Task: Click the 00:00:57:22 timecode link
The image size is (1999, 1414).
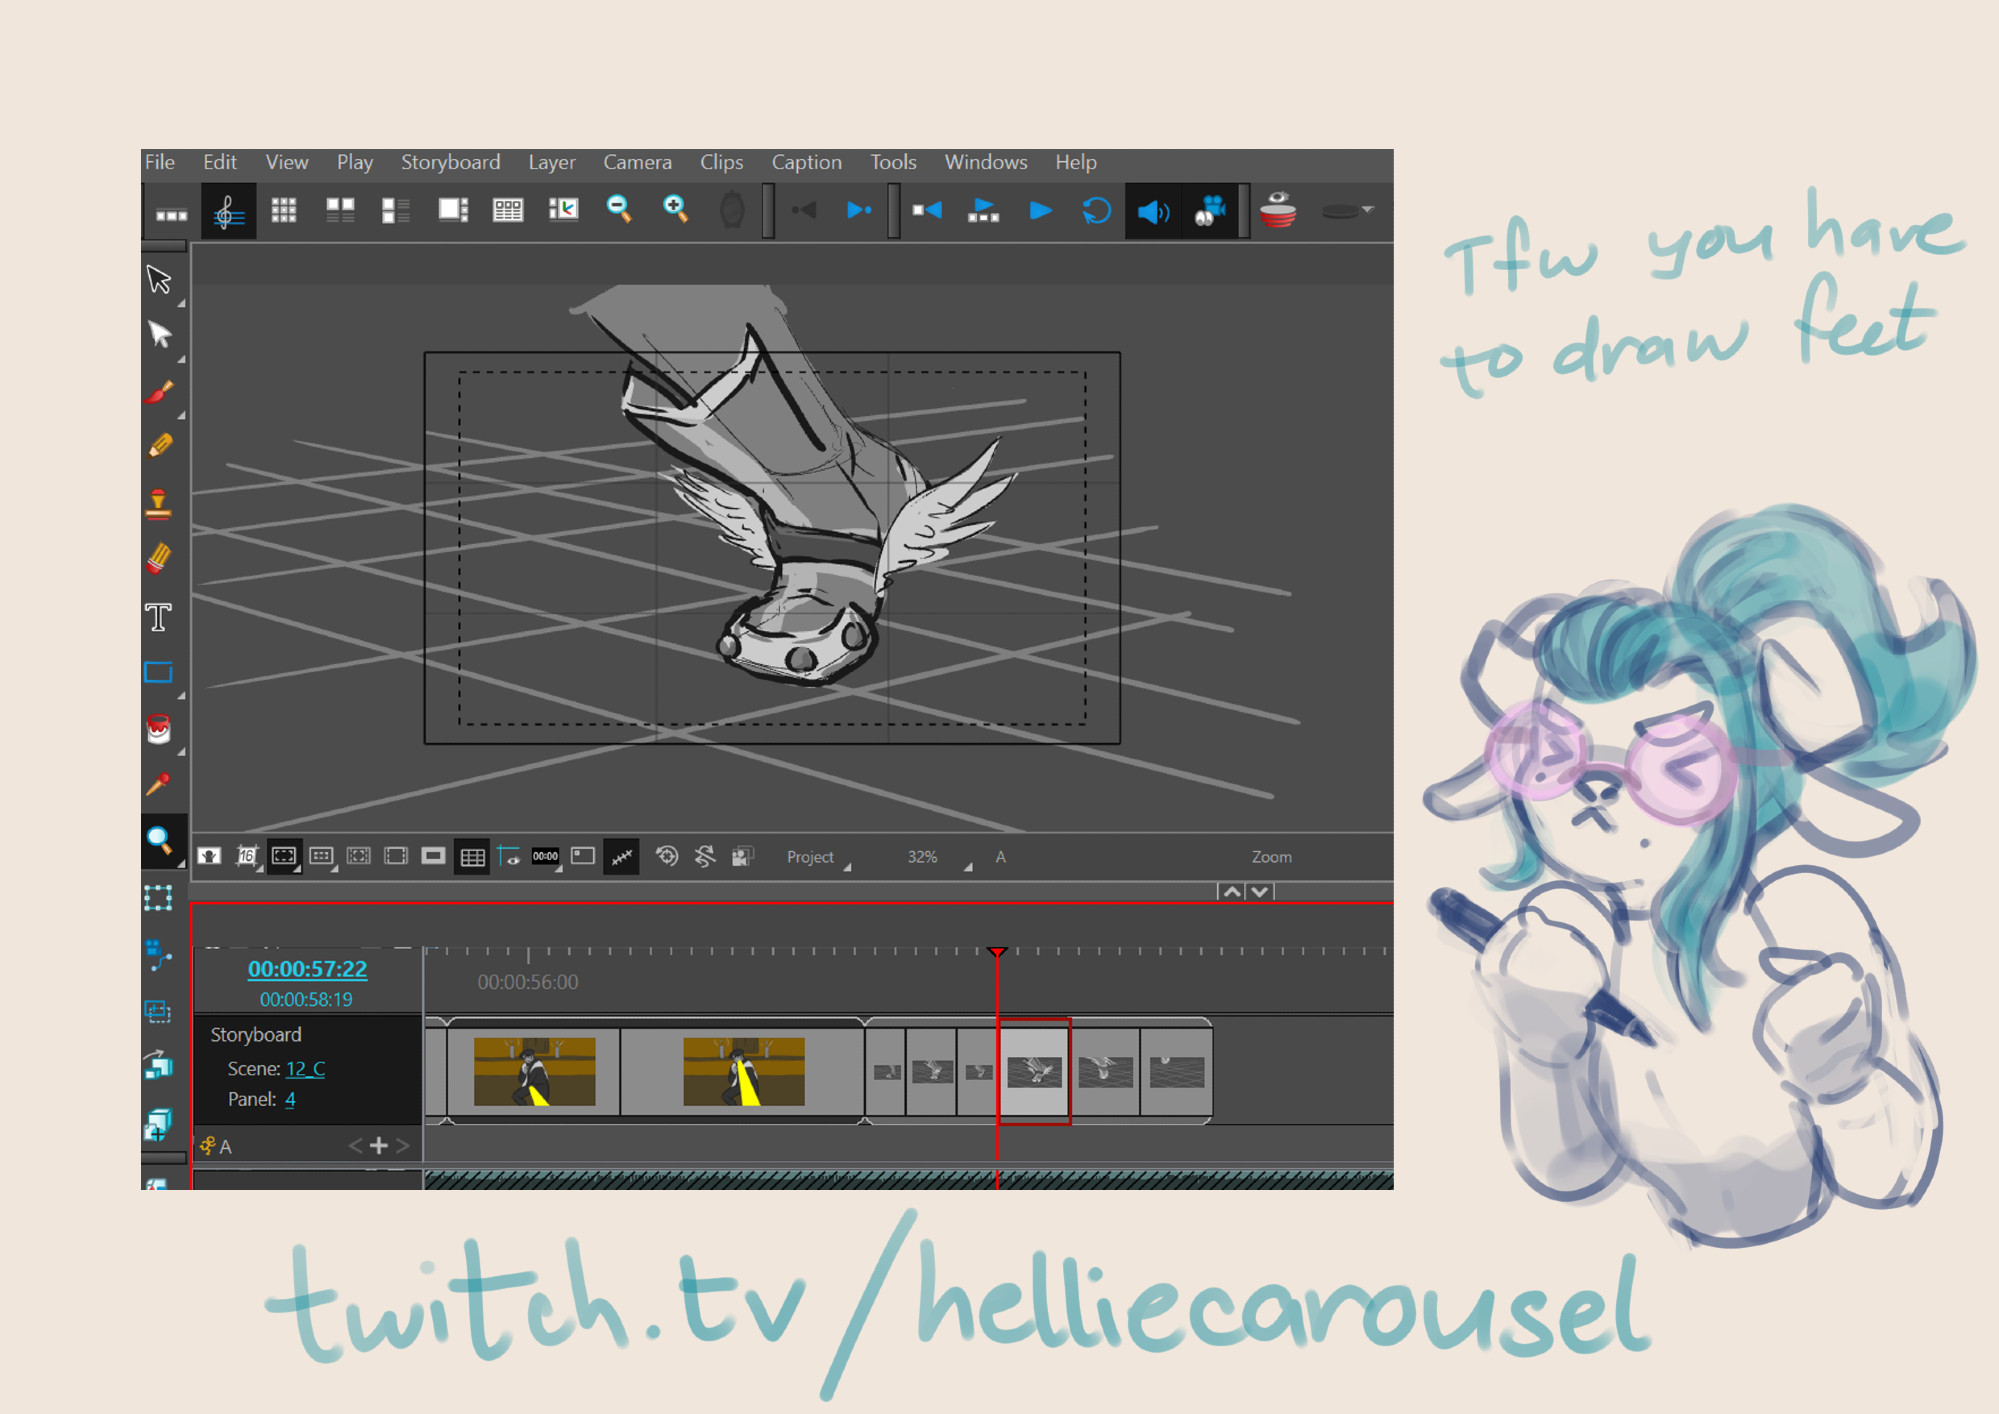Action: tap(307, 969)
